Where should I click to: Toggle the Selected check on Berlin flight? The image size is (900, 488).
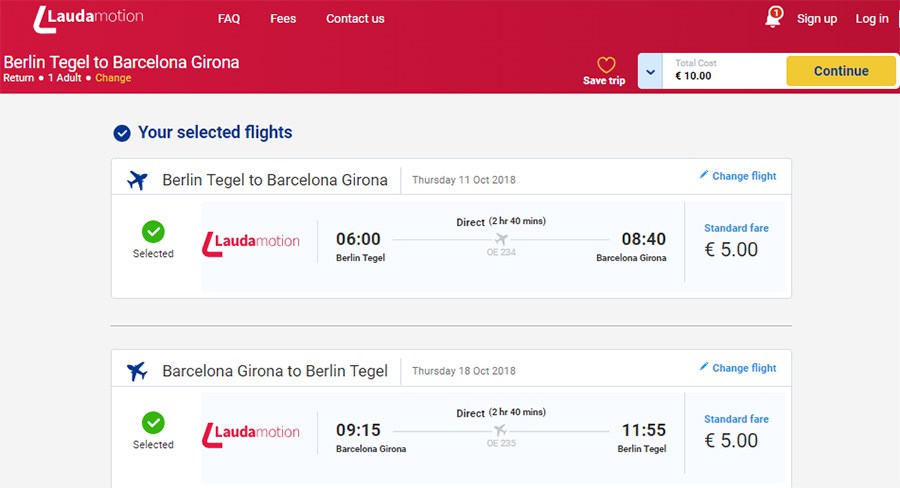(153, 232)
